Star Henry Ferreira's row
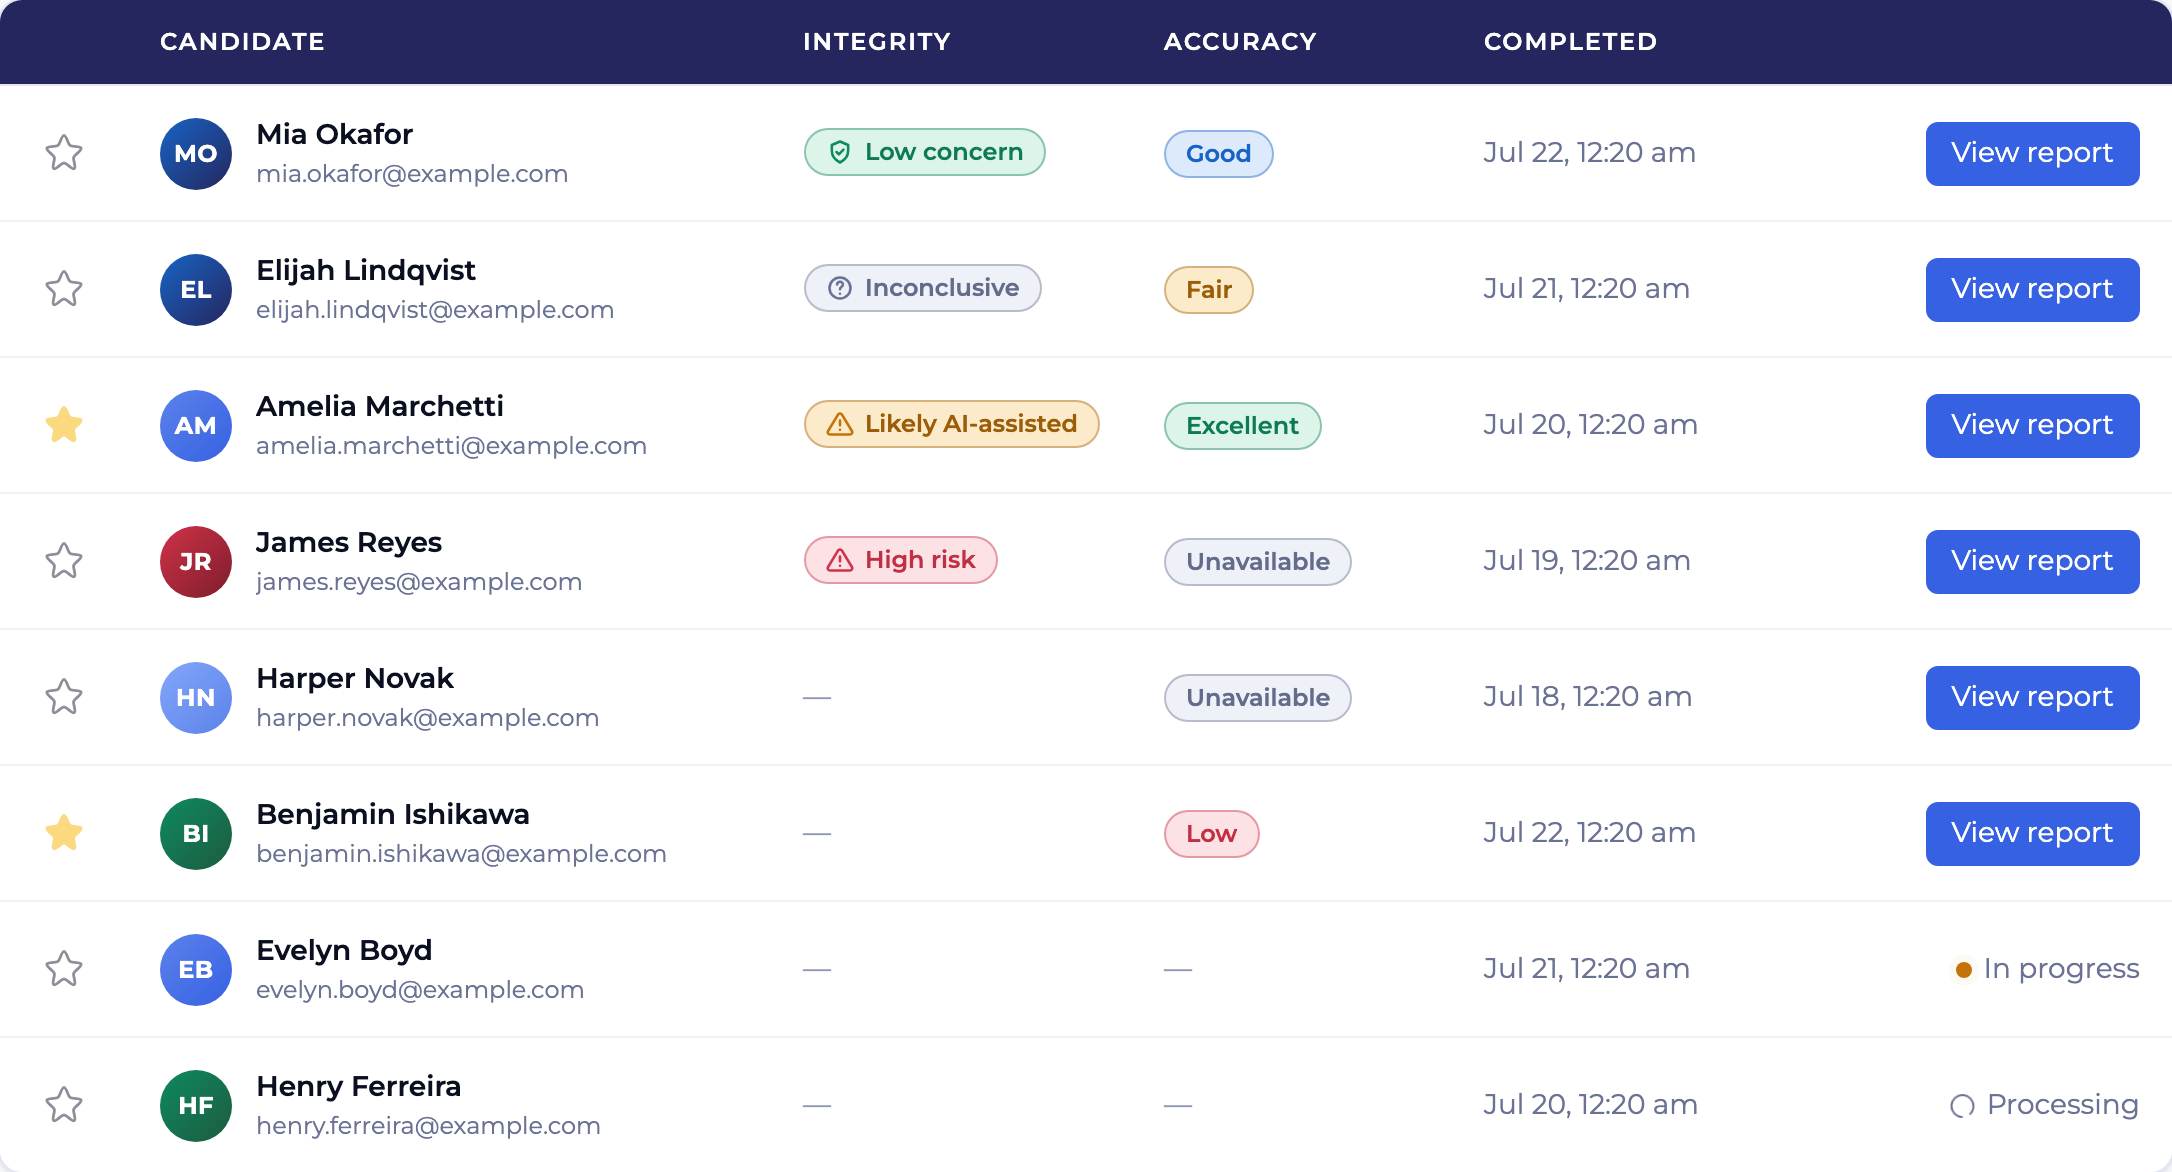Image resolution: width=2172 pixels, height=1172 pixels. click(x=64, y=1105)
